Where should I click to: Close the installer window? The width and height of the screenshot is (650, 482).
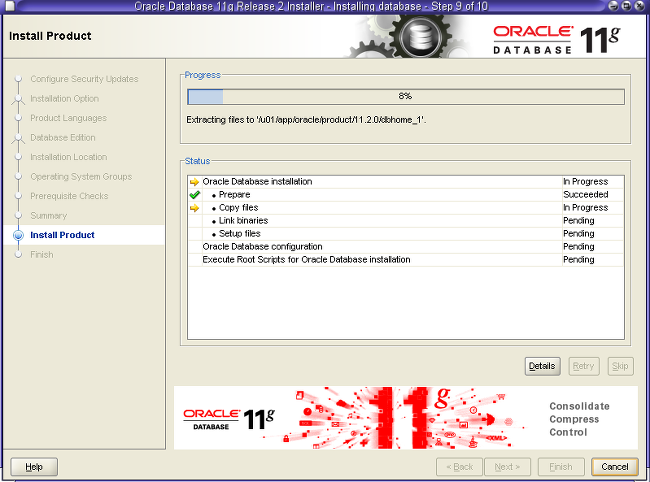pyautogui.click(x=640, y=6)
